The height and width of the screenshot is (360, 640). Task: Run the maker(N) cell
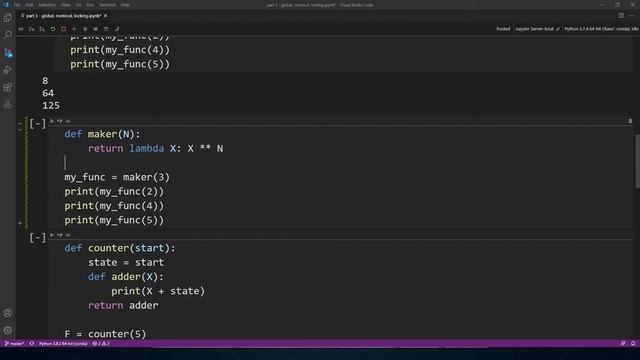(x=52, y=121)
